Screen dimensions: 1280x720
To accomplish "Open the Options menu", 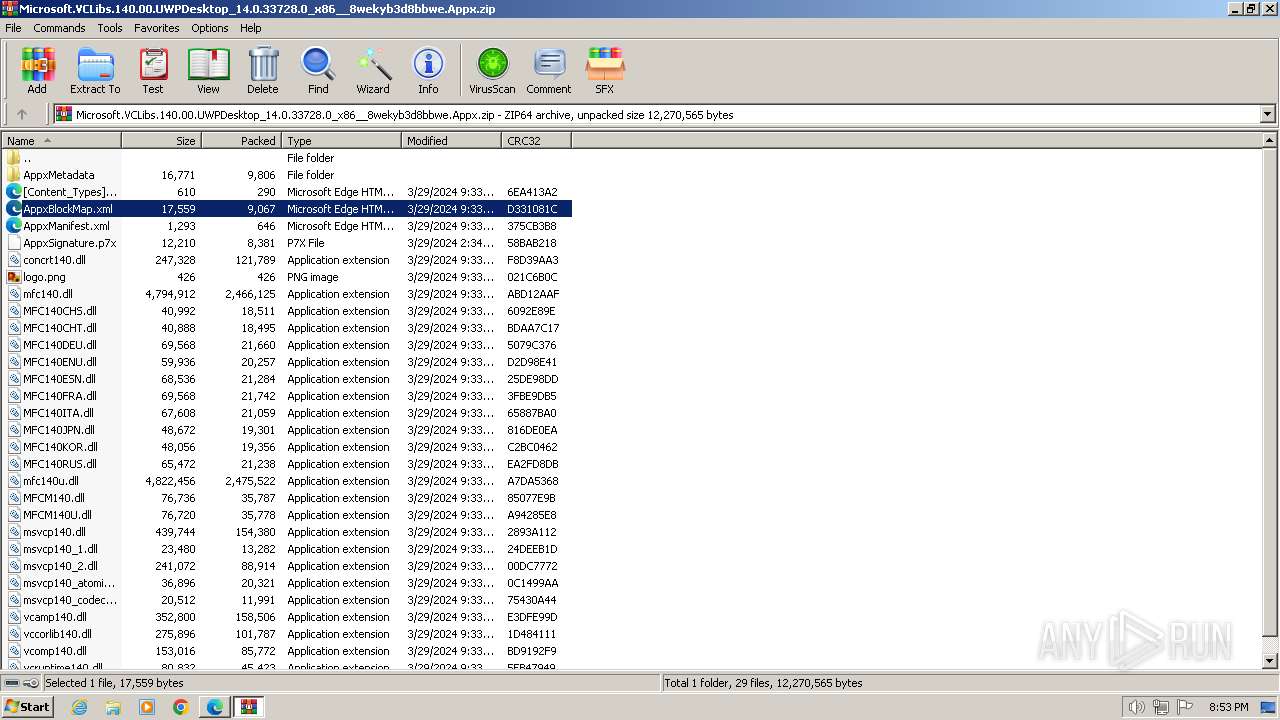I will 210,28.
